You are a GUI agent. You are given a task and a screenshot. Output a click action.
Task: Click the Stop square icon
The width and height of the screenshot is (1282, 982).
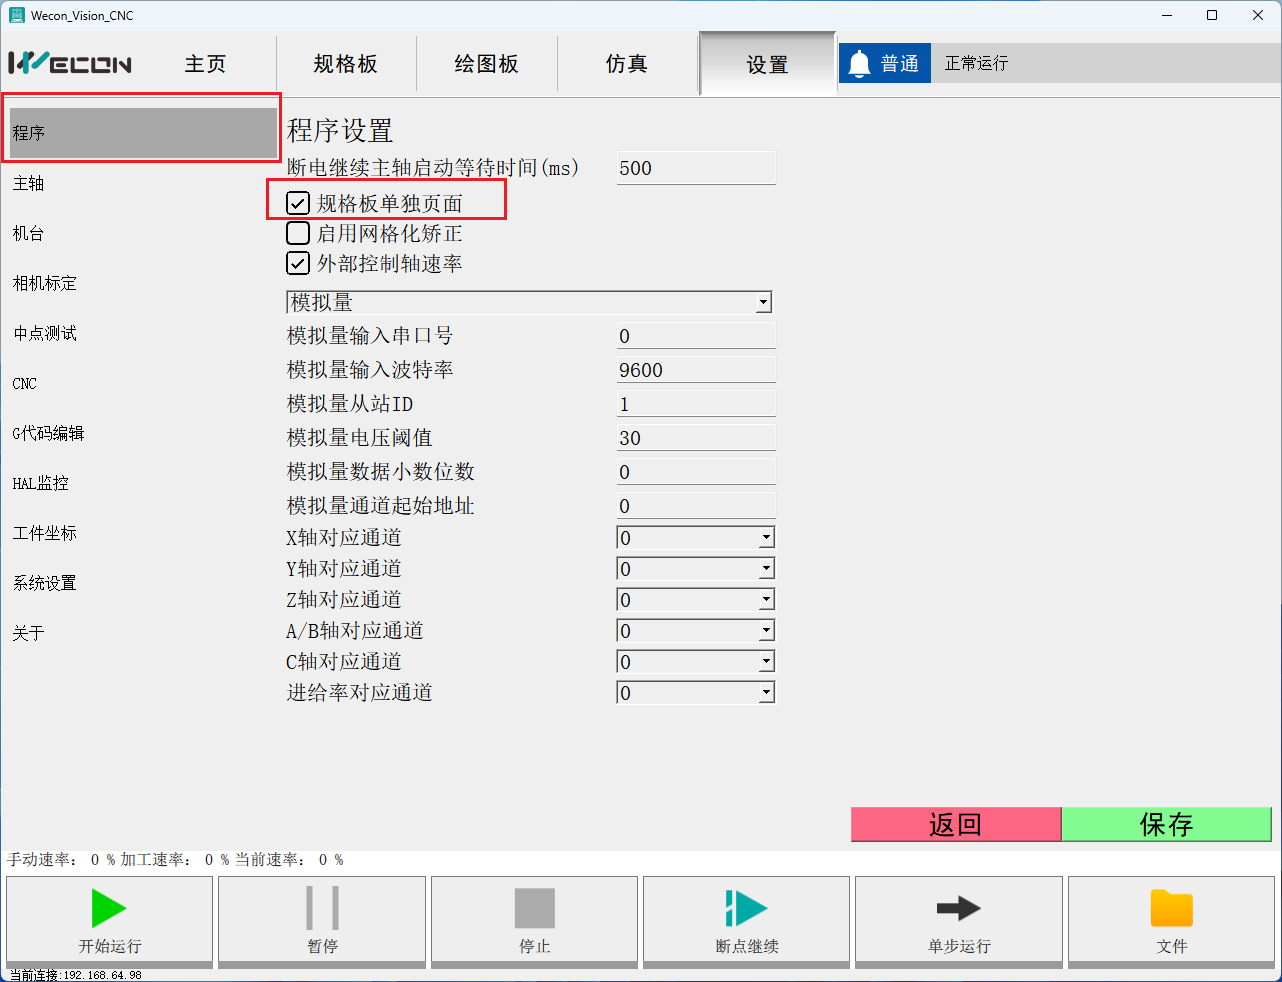click(x=534, y=909)
